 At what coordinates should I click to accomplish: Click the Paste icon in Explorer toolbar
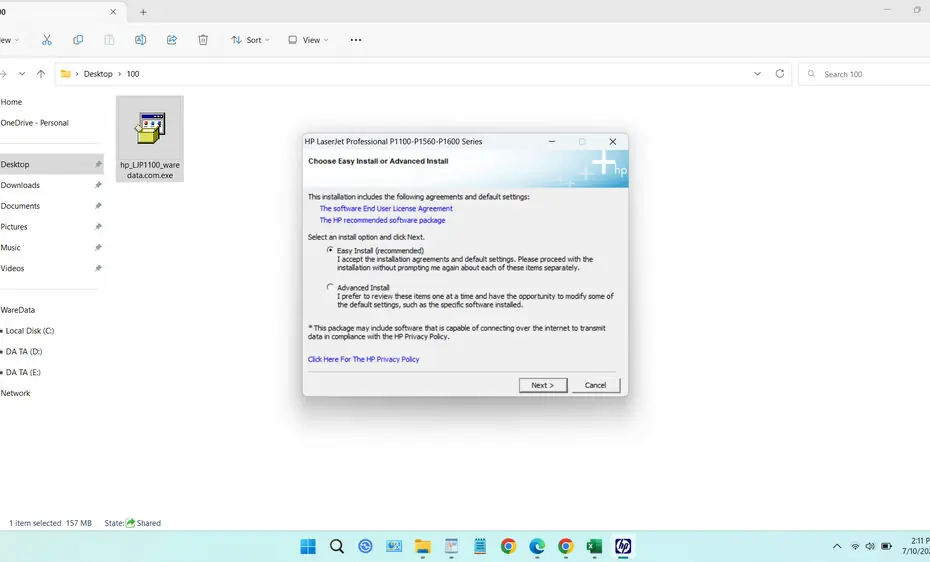109,40
